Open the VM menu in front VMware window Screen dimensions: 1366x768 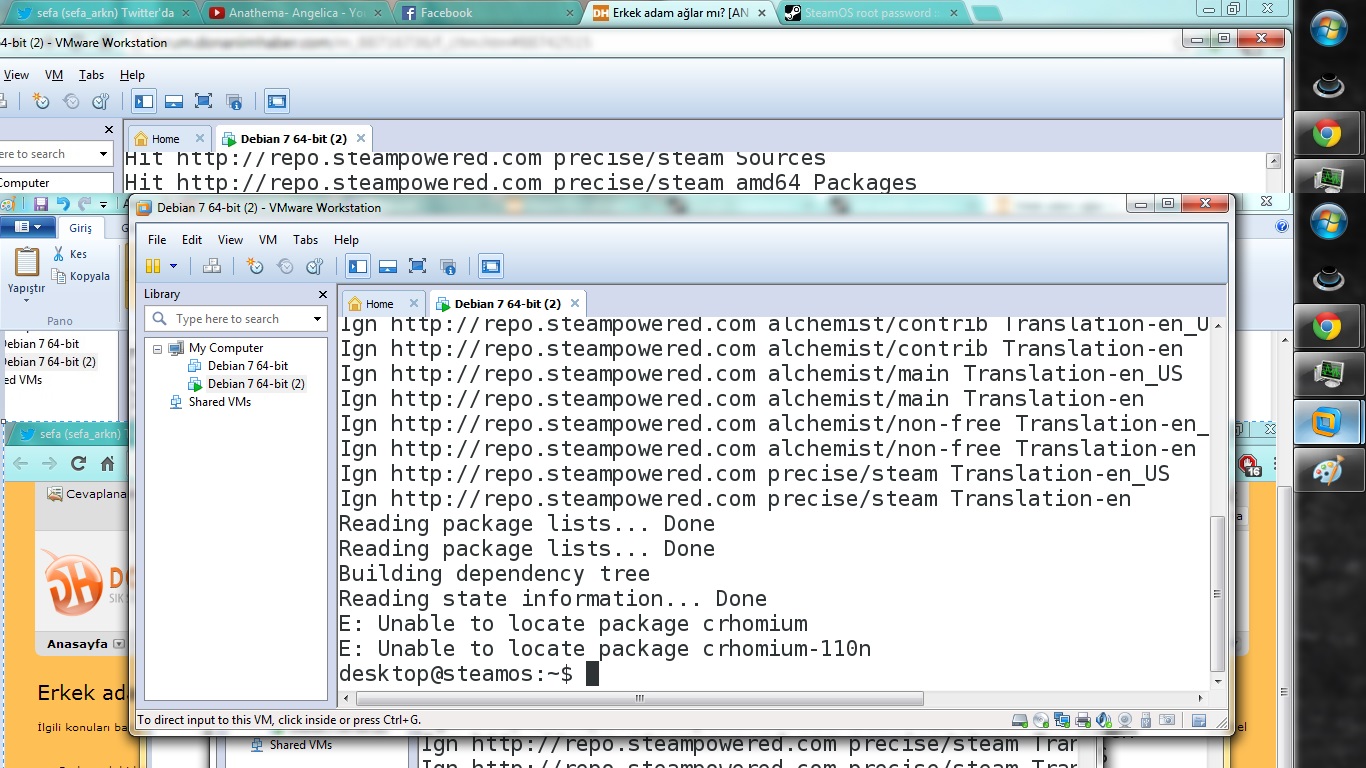pyautogui.click(x=268, y=240)
